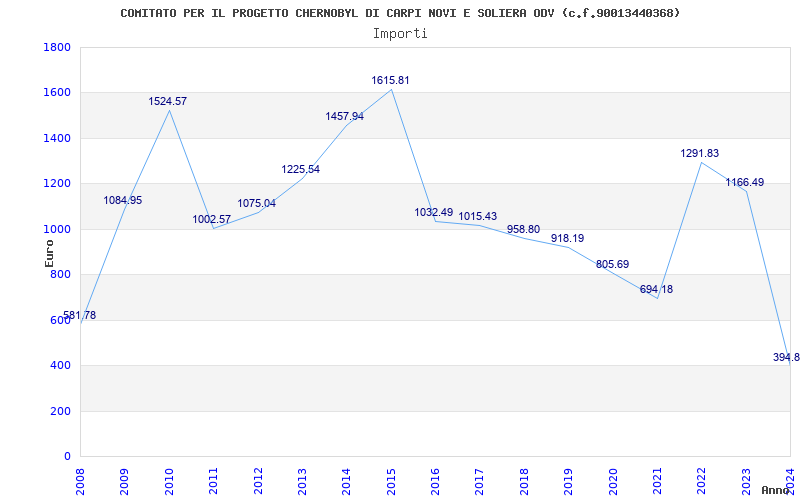Select the 1291.83 data label
This screenshot has width=800, height=500.
(699, 153)
